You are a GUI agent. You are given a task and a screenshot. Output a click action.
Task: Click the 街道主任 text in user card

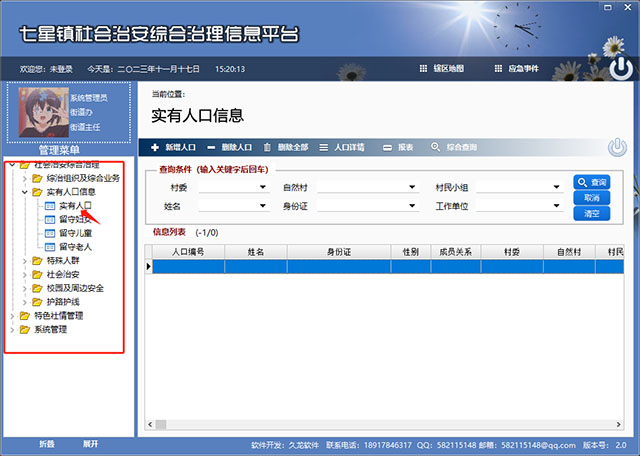[85, 127]
